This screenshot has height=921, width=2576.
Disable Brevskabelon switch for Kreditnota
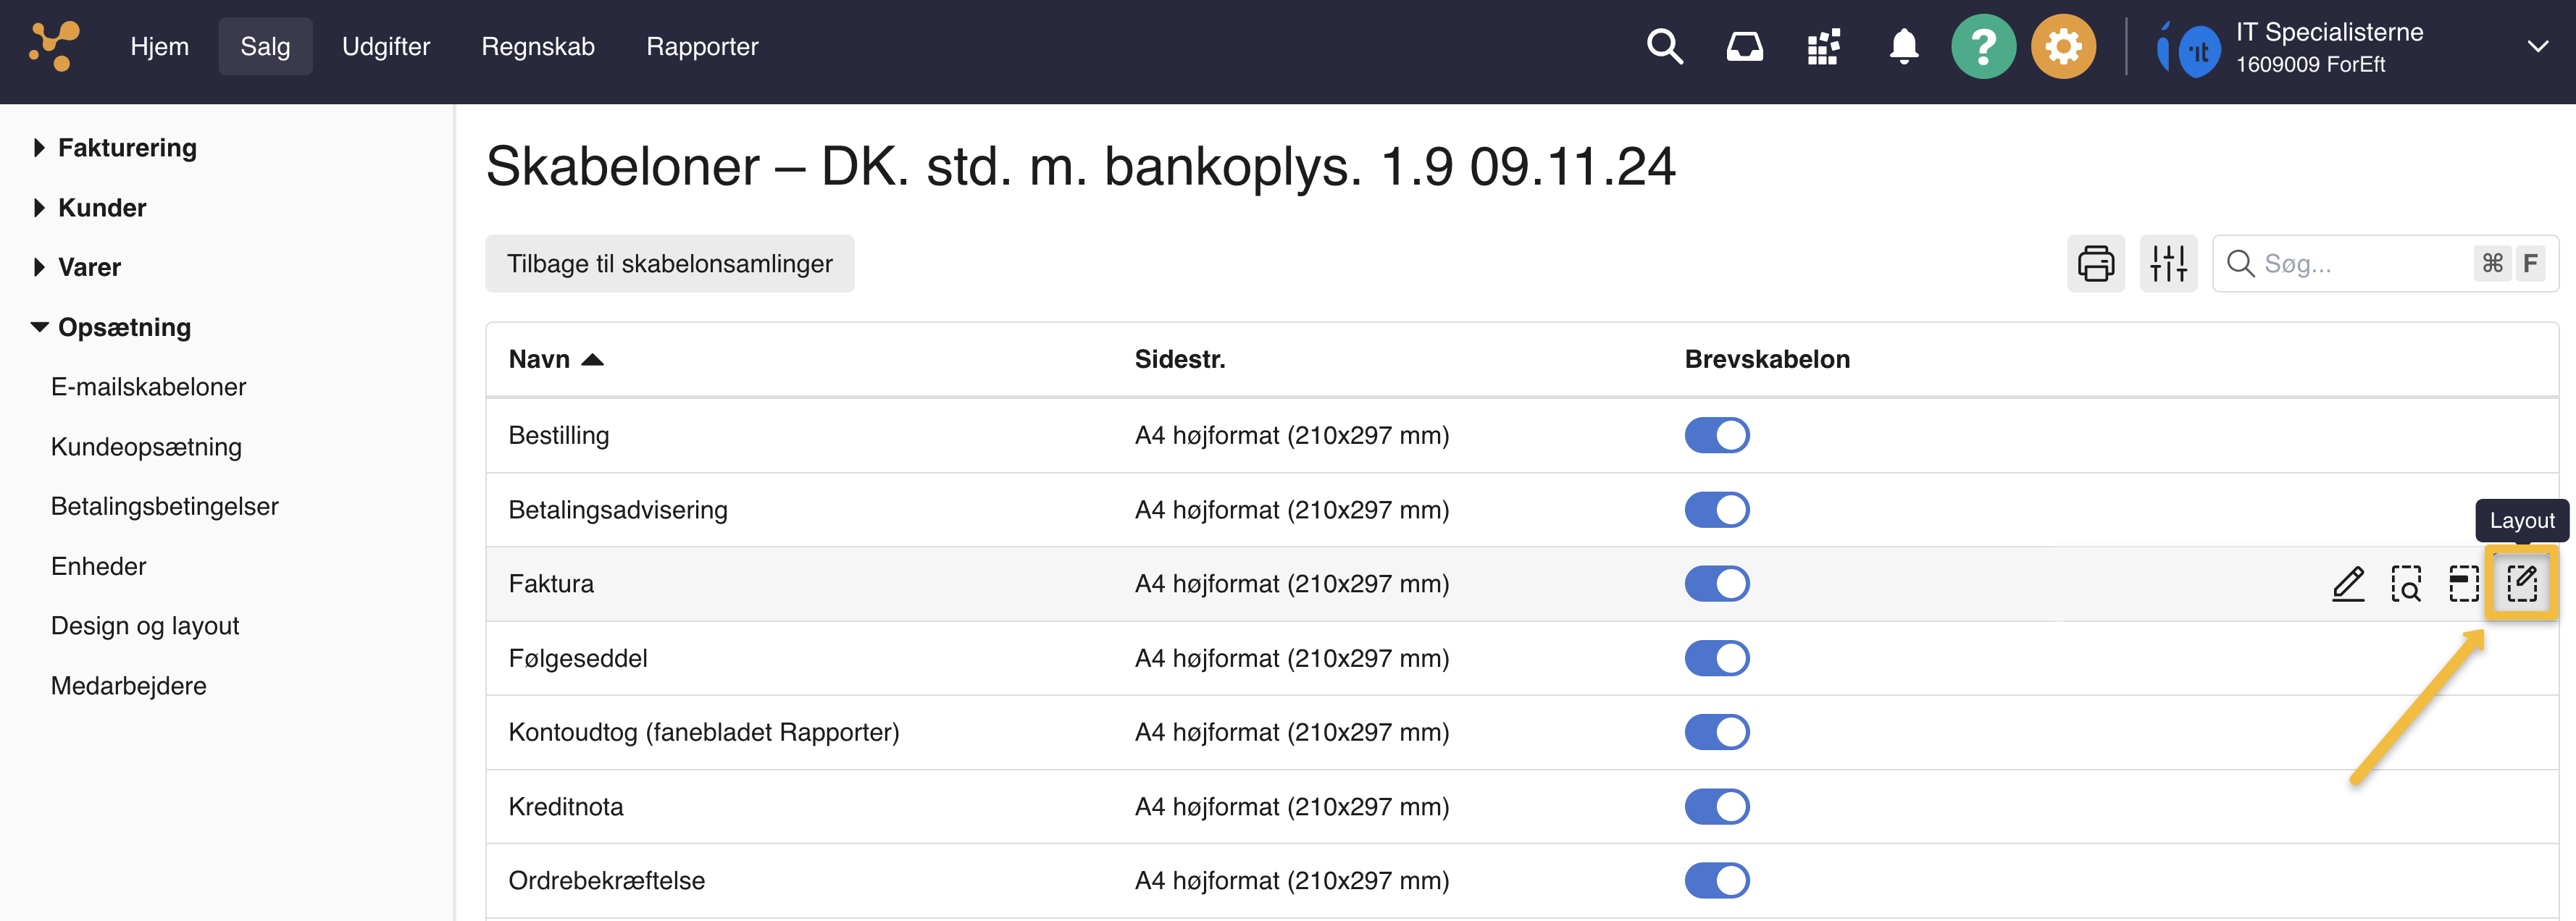coord(1716,807)
